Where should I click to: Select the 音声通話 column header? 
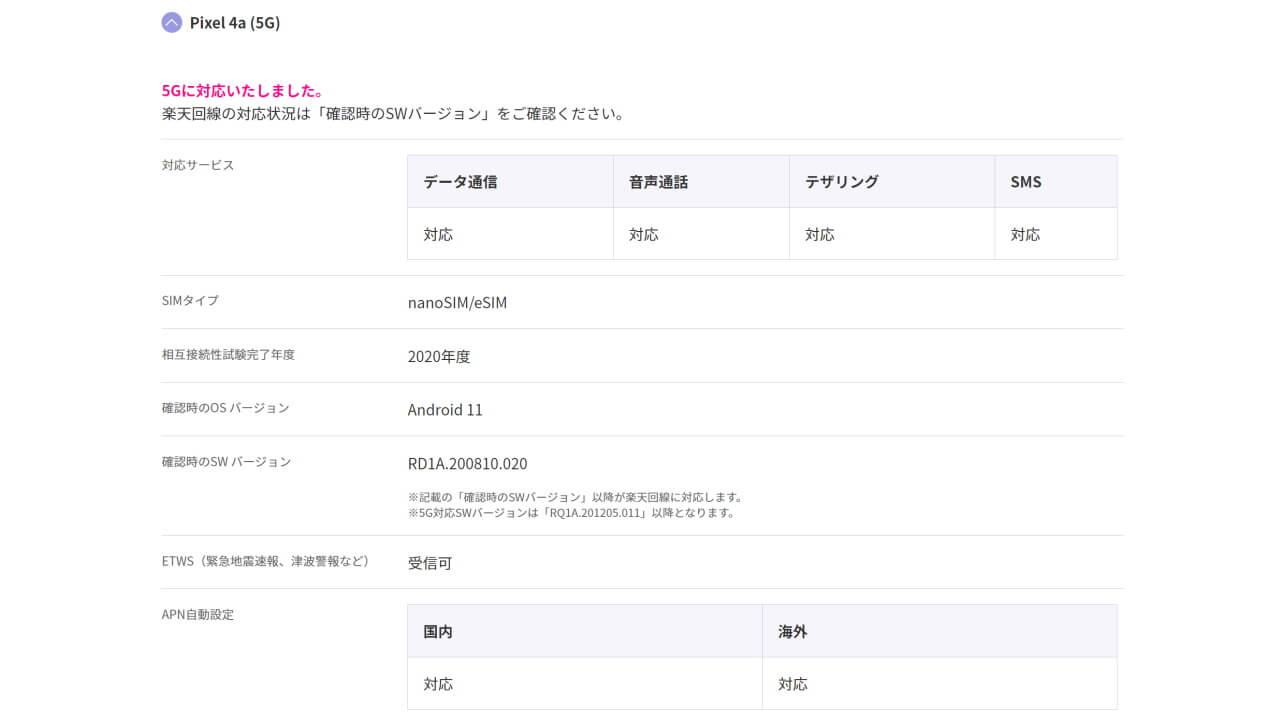click(x=658, y=182)
